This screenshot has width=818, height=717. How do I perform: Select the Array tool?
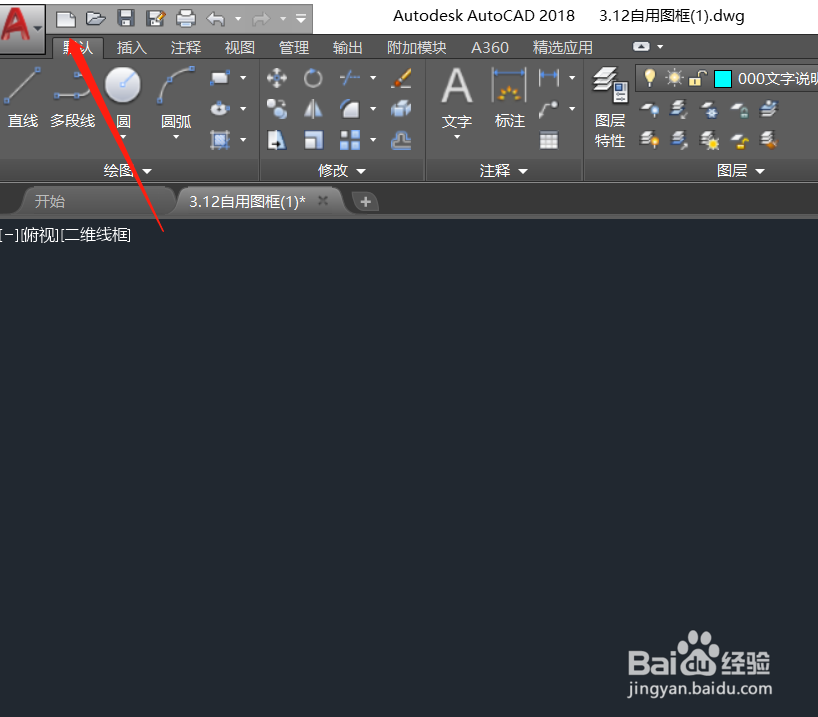[x=350, y=140]
